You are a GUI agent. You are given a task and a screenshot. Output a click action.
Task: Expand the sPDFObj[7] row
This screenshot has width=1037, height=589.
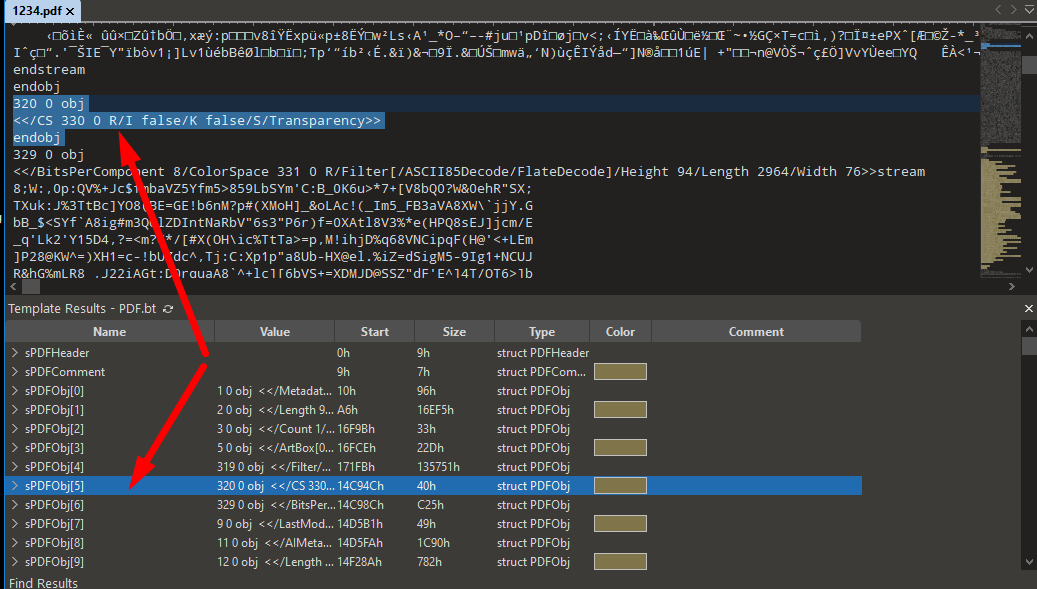(x=15, y=524)
